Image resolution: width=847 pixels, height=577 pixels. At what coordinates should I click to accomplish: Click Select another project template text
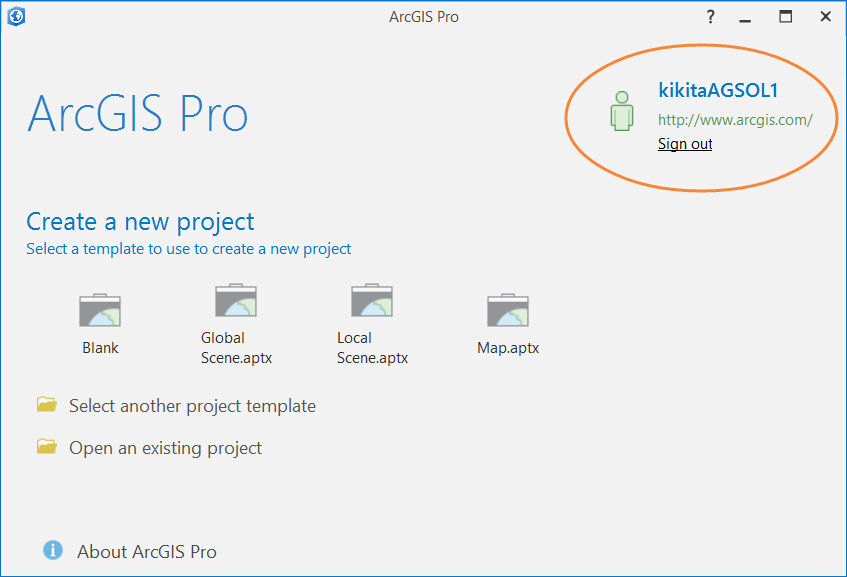(x=192, y=406)
